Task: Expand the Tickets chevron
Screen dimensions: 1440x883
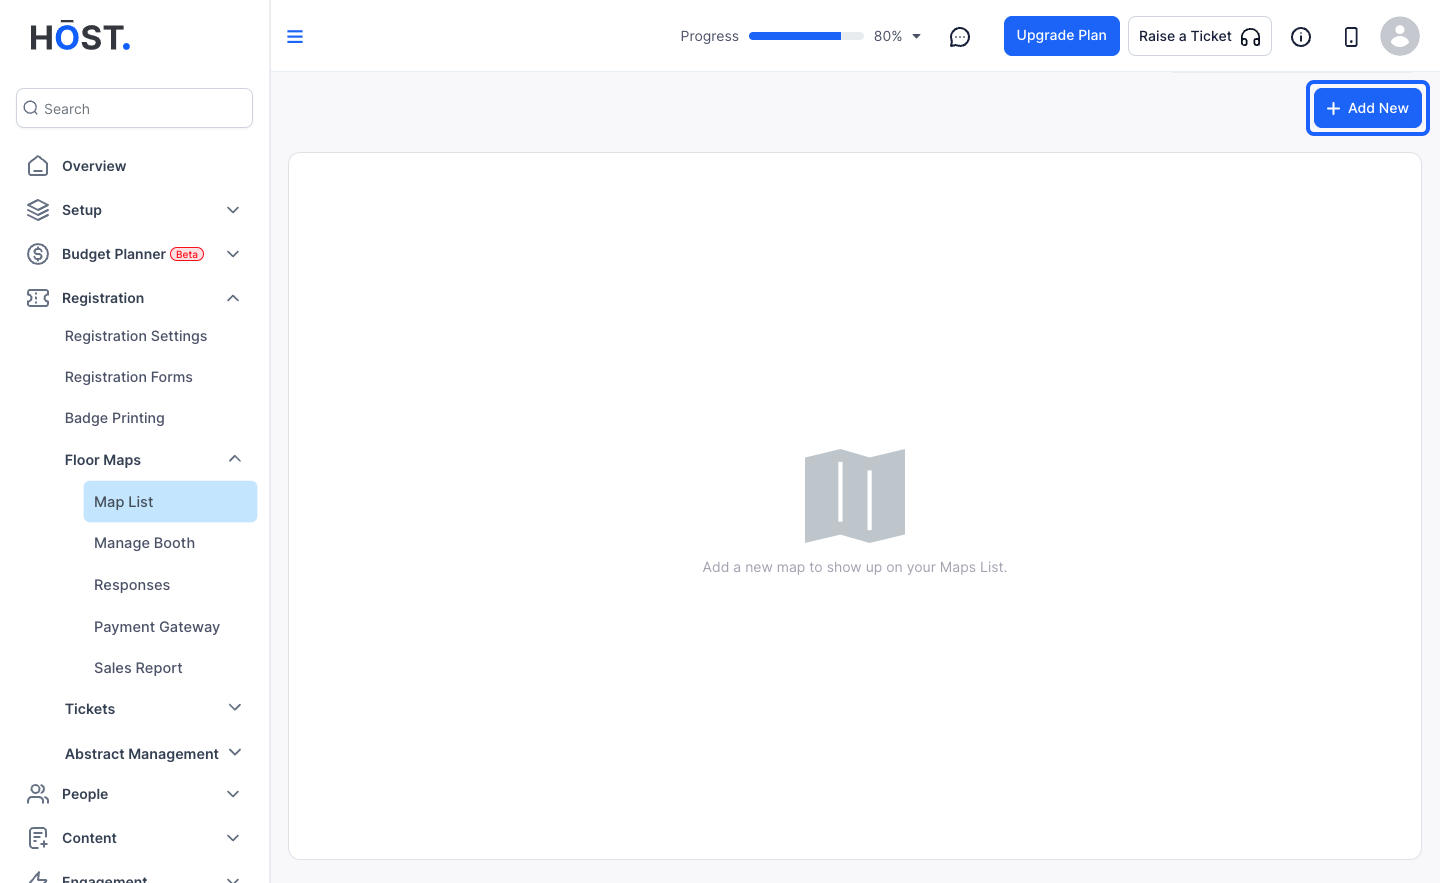Action: (235, 708)
